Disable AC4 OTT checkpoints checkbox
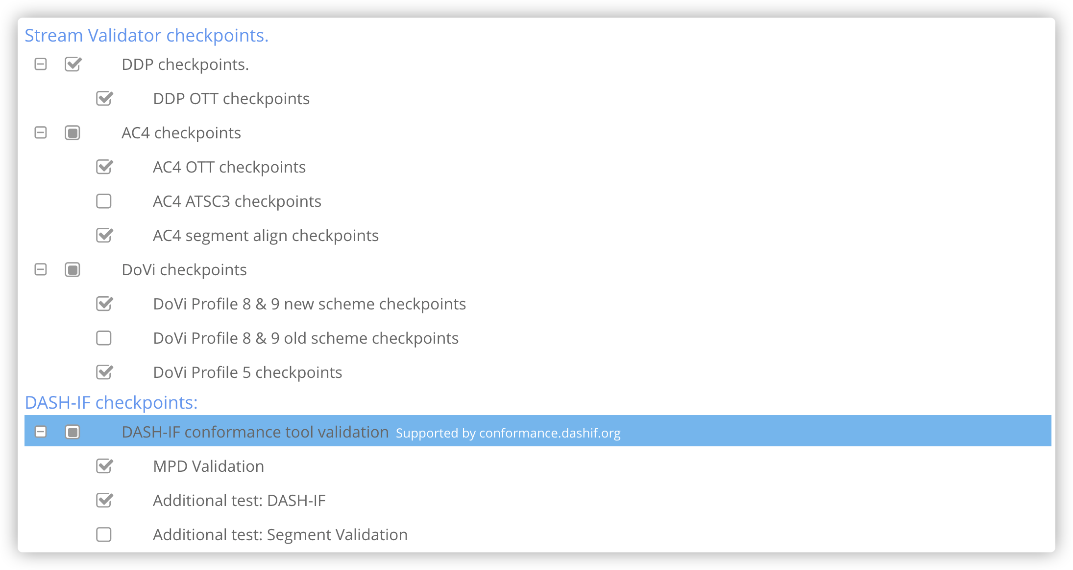Viewport: 1073px width, 570px height. point(104,167)
